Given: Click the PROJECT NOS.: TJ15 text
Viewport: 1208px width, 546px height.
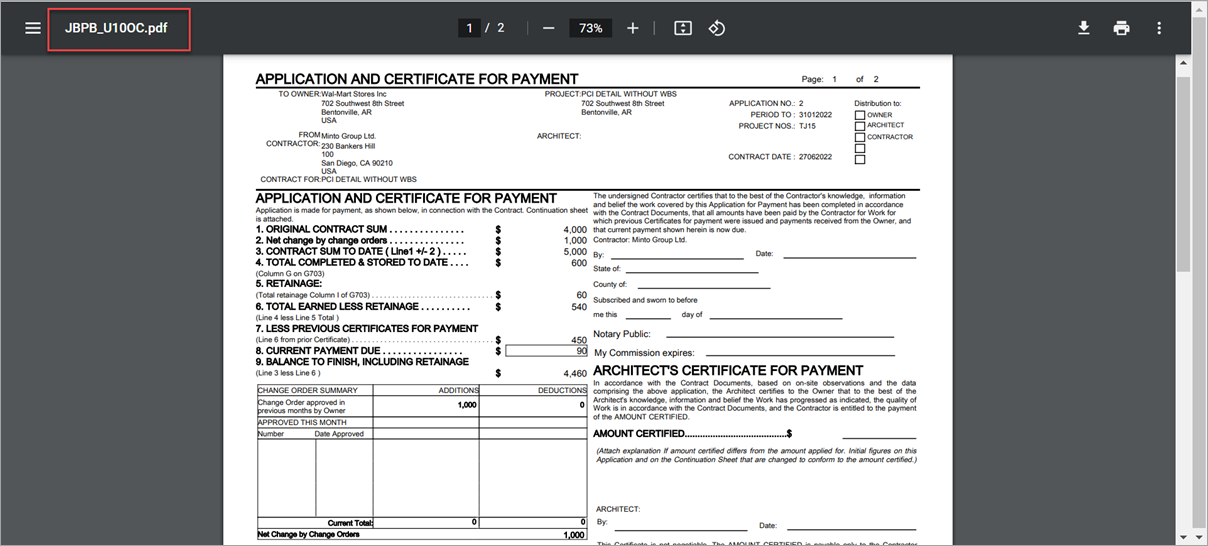Looking at the screenshot, I should pyautogui.click(x=777, y=126).
